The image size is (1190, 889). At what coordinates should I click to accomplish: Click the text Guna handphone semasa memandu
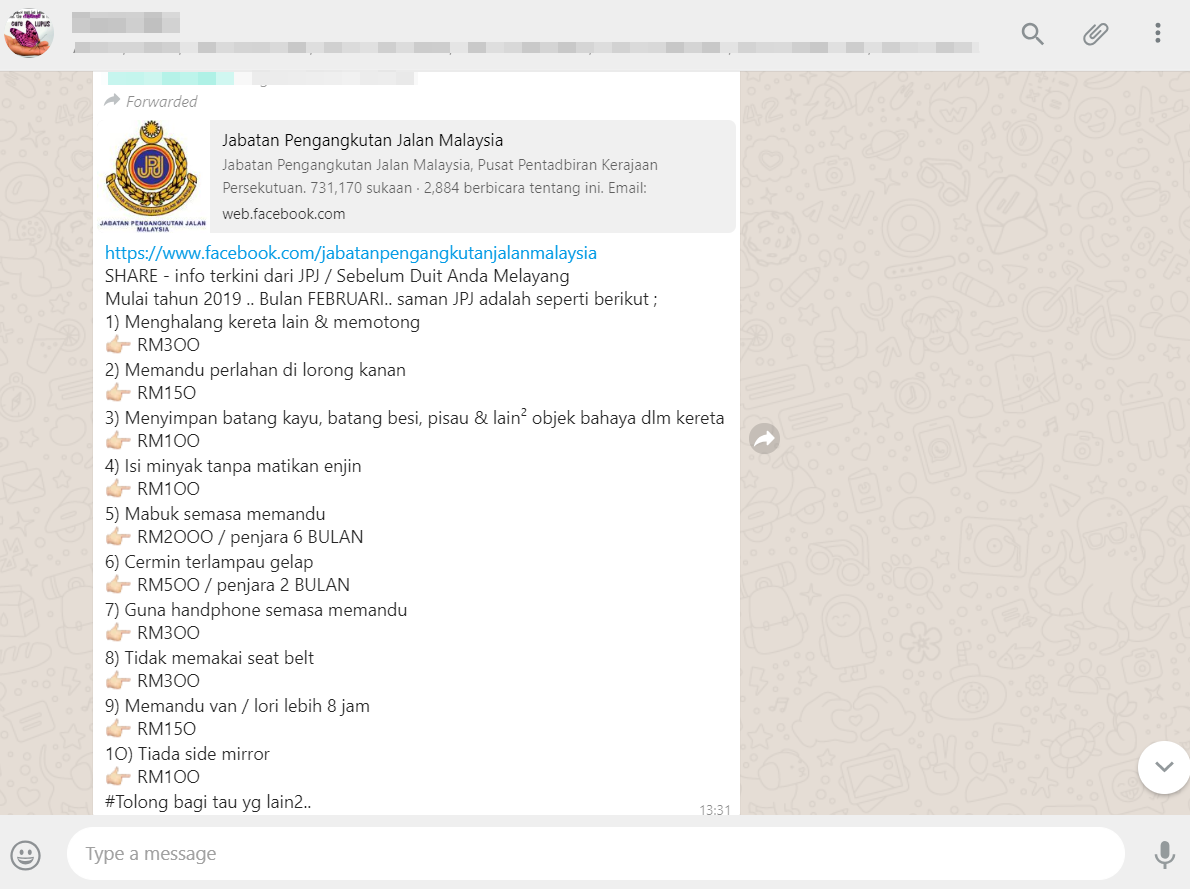click(266, 610)
